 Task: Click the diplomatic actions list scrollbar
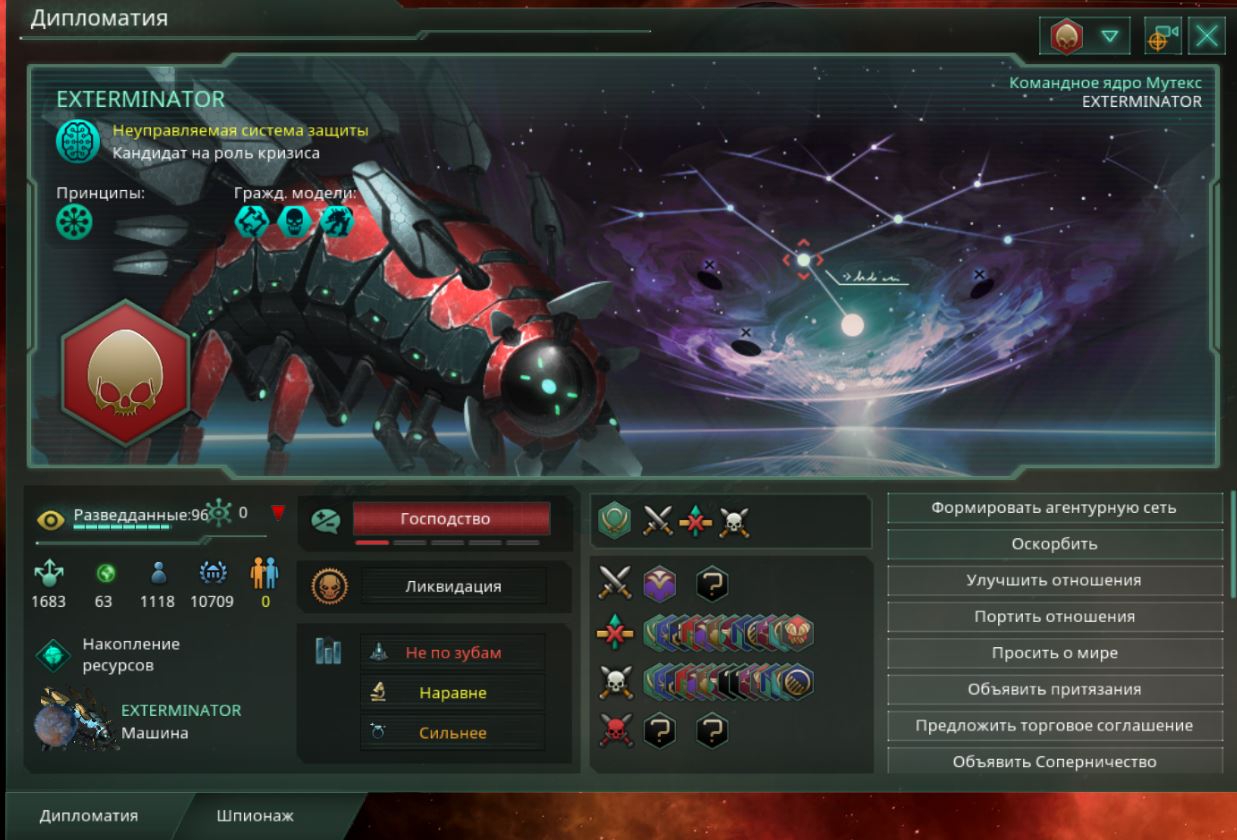[1233, 545]
